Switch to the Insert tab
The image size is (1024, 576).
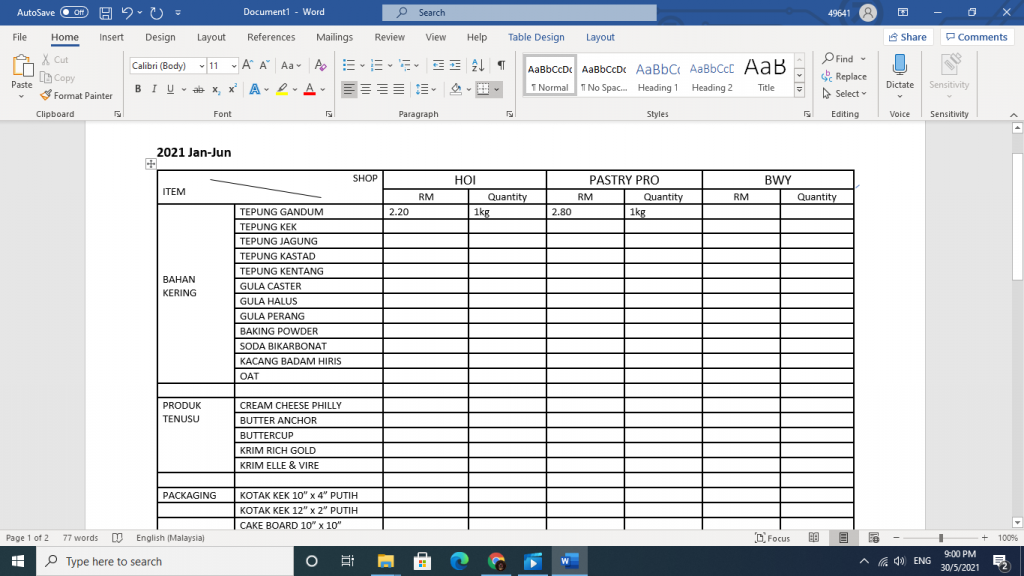(x=111, y=37)
